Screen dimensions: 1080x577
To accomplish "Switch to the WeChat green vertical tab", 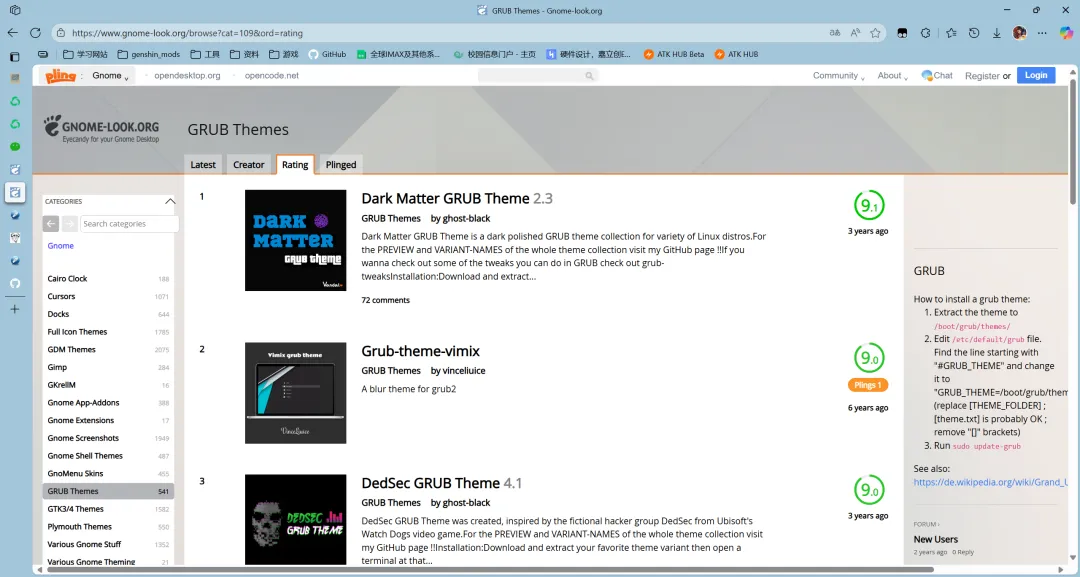I will click(x=15, y=147).
